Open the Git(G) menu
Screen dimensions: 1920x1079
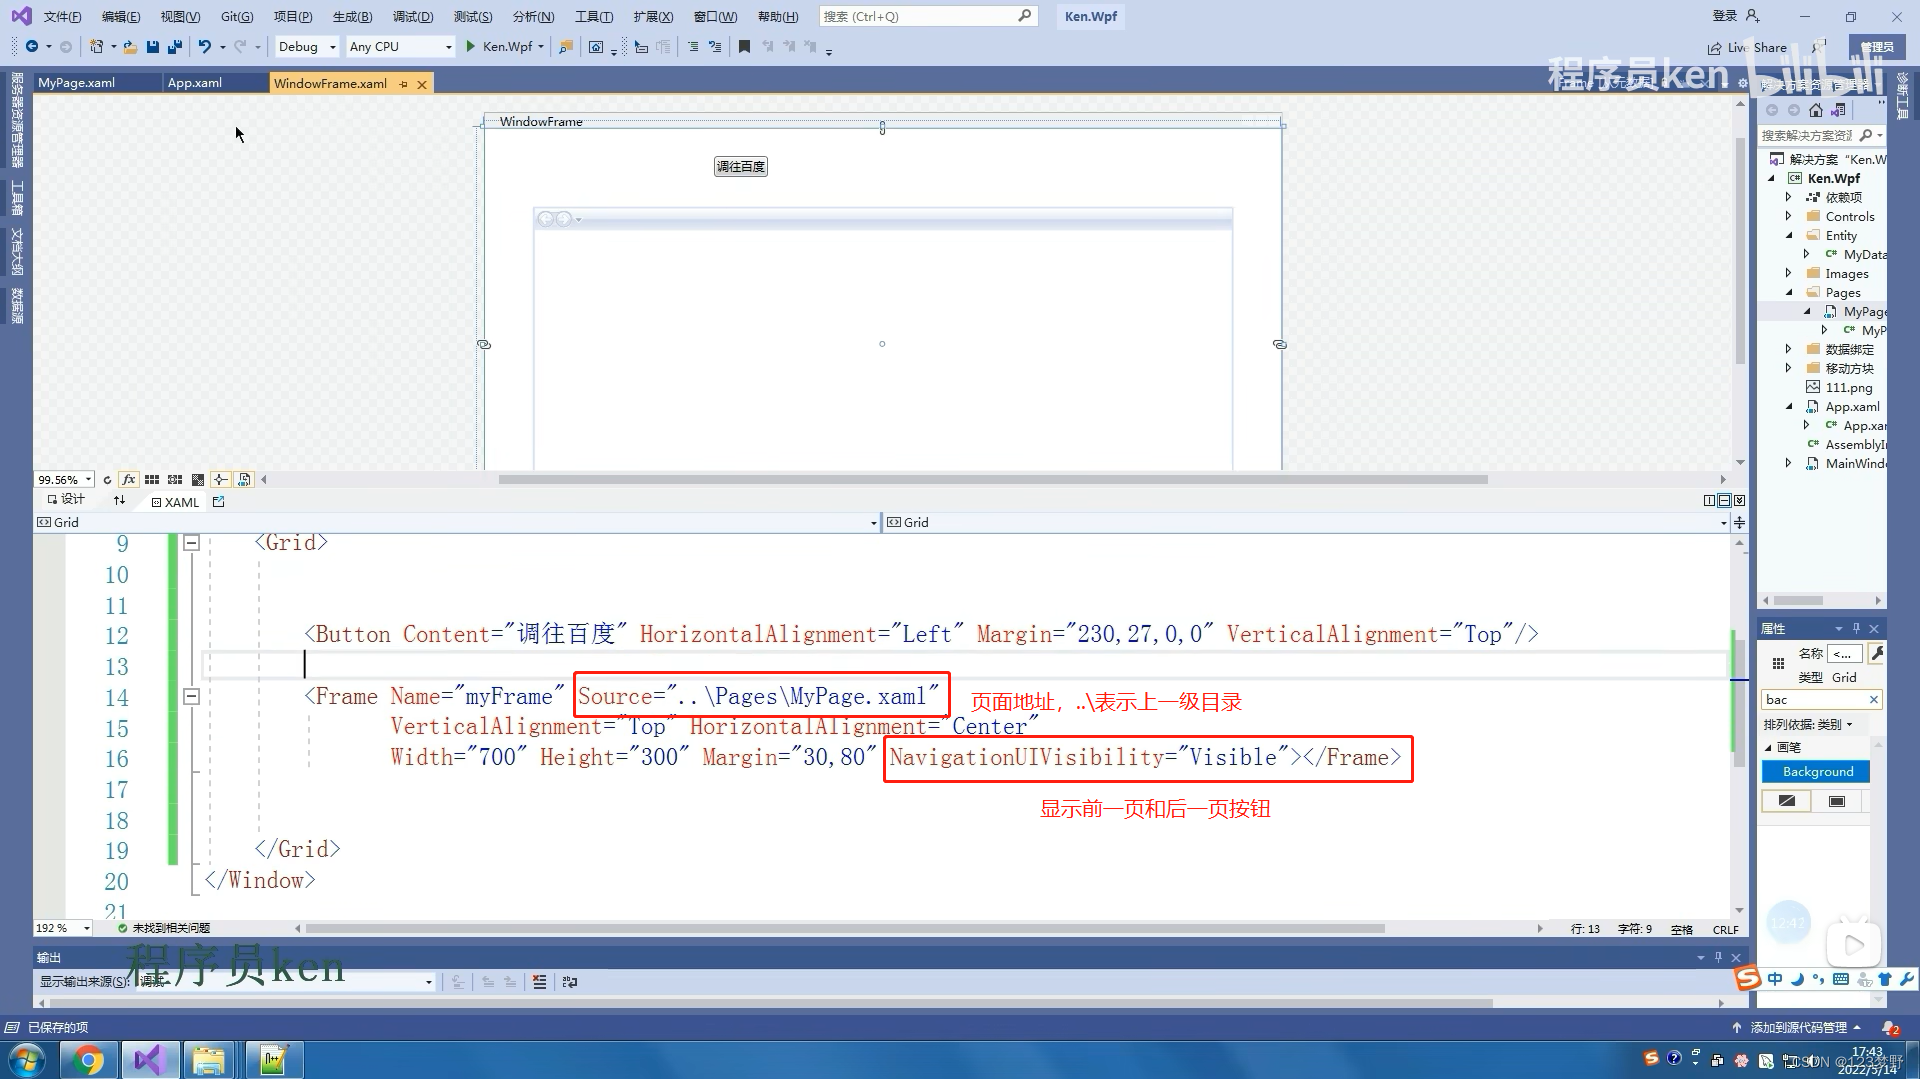(x=237, y=17)
